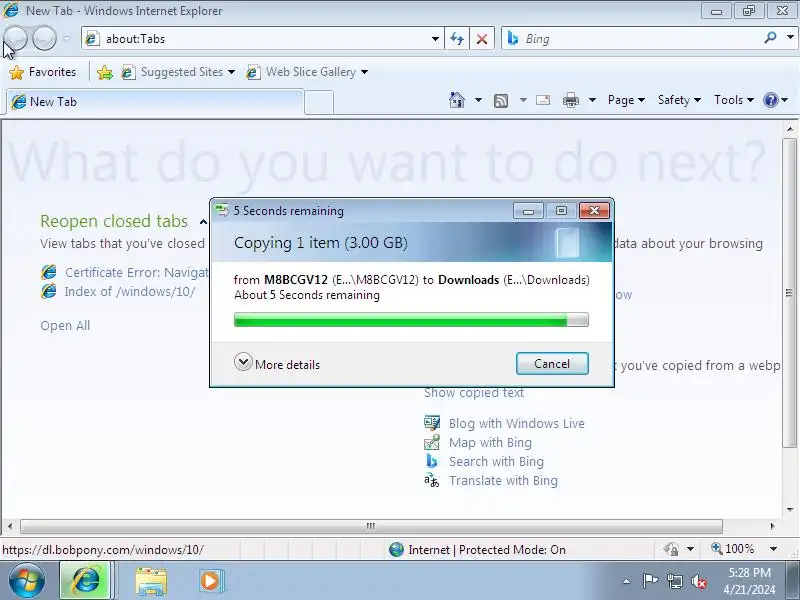Open search provider dropdown arrow
800x600 pixels.
pos(790,38)
